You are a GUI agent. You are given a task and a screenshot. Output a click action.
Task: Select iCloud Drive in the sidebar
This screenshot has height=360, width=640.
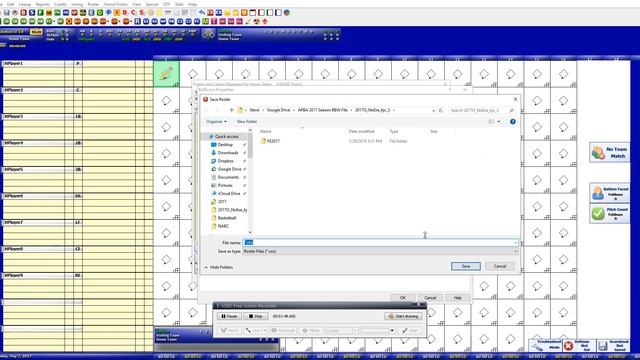[x=229, y=194]
